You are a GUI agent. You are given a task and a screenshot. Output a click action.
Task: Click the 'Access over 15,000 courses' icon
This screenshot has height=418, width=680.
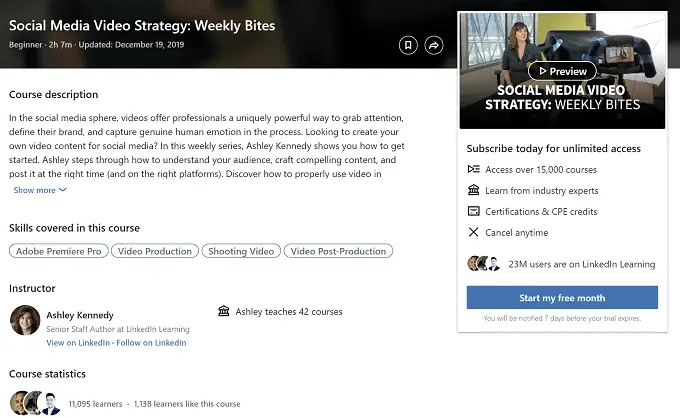474,169
